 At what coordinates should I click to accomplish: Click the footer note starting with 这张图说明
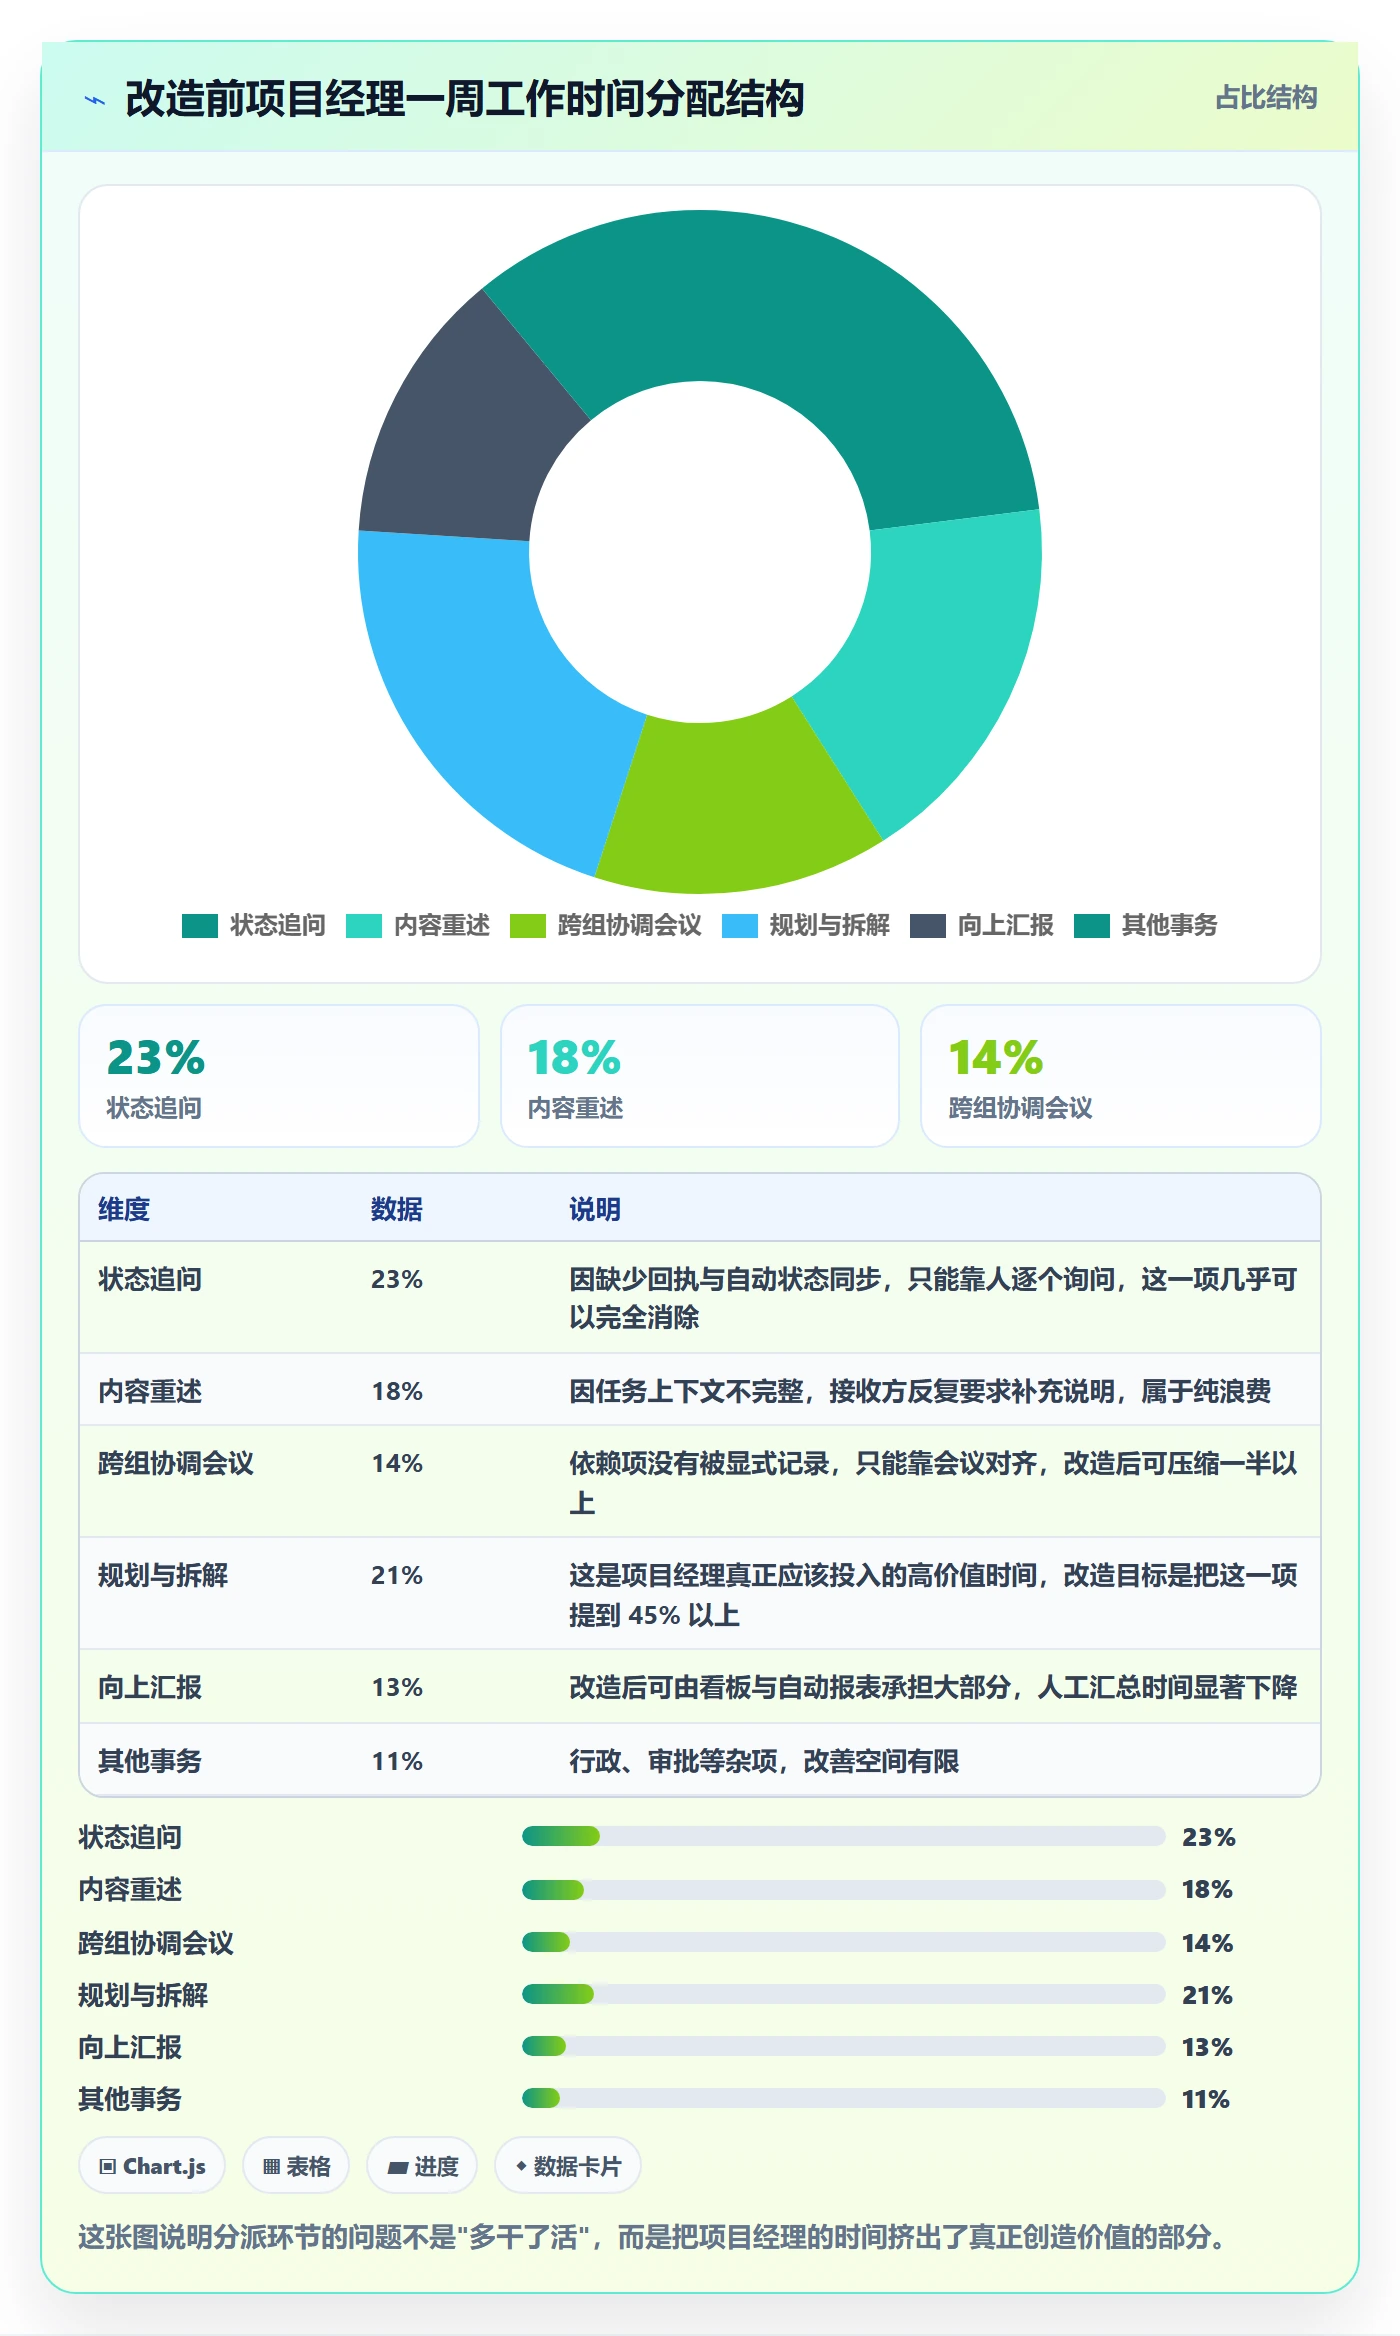click(655, 2237)
